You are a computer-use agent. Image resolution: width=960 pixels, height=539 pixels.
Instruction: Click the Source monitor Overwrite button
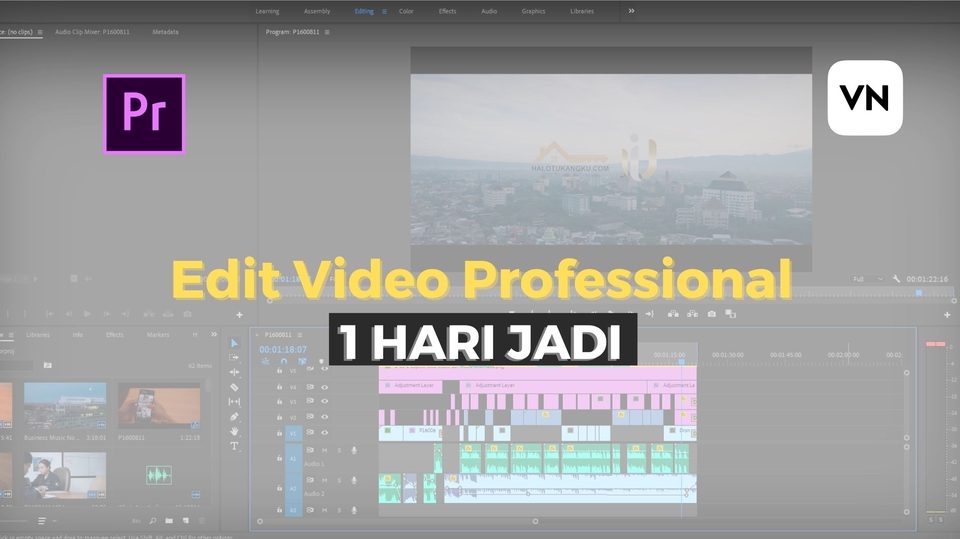[x=168, y=314]
